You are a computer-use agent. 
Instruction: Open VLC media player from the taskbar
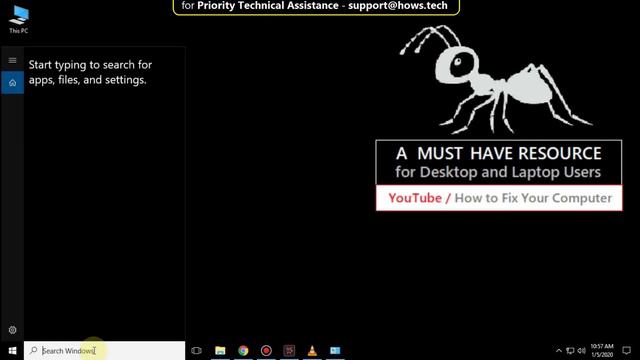click(312, 351)
